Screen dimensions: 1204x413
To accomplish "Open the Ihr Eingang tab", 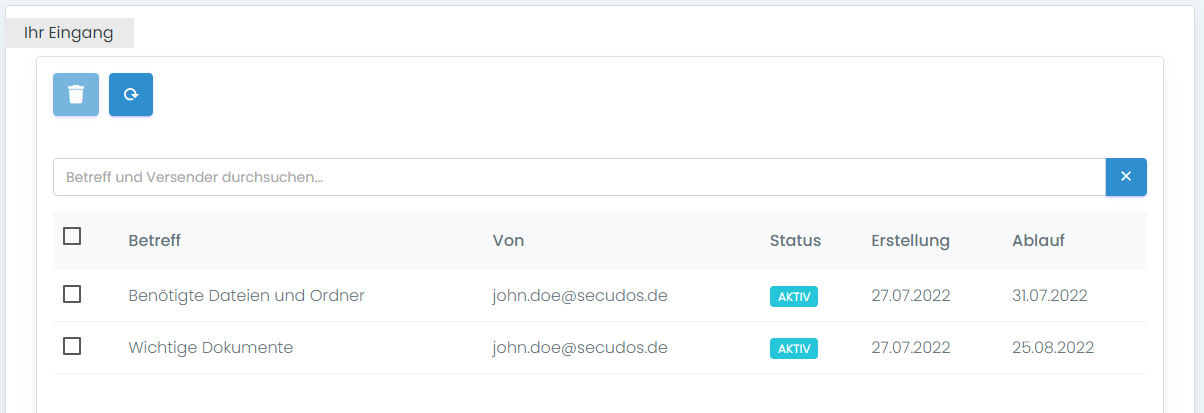I will tap(69, 33).
